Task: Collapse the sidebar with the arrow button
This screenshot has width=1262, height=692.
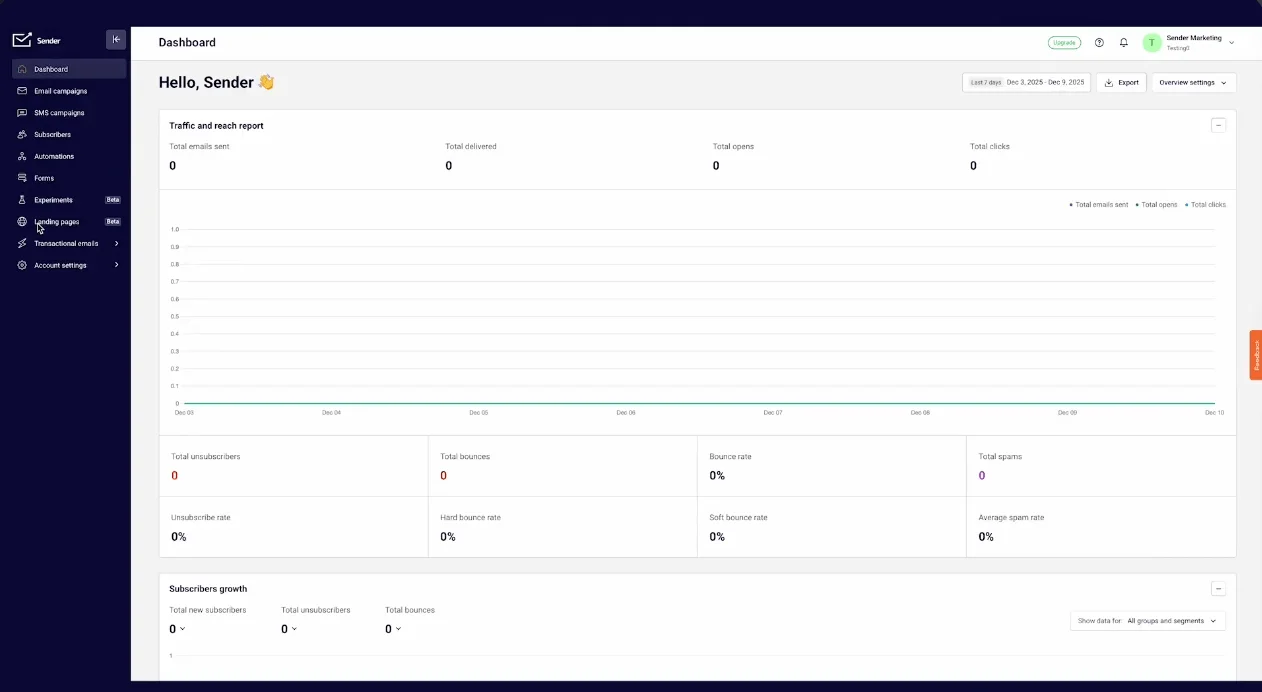Action: pos(116,40)
